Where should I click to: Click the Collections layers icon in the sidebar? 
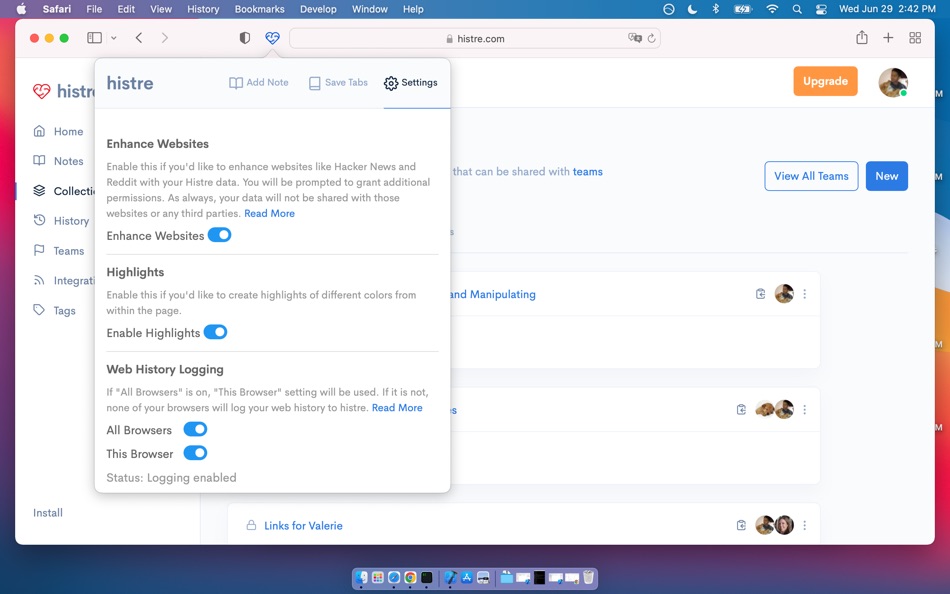[39, 190]
